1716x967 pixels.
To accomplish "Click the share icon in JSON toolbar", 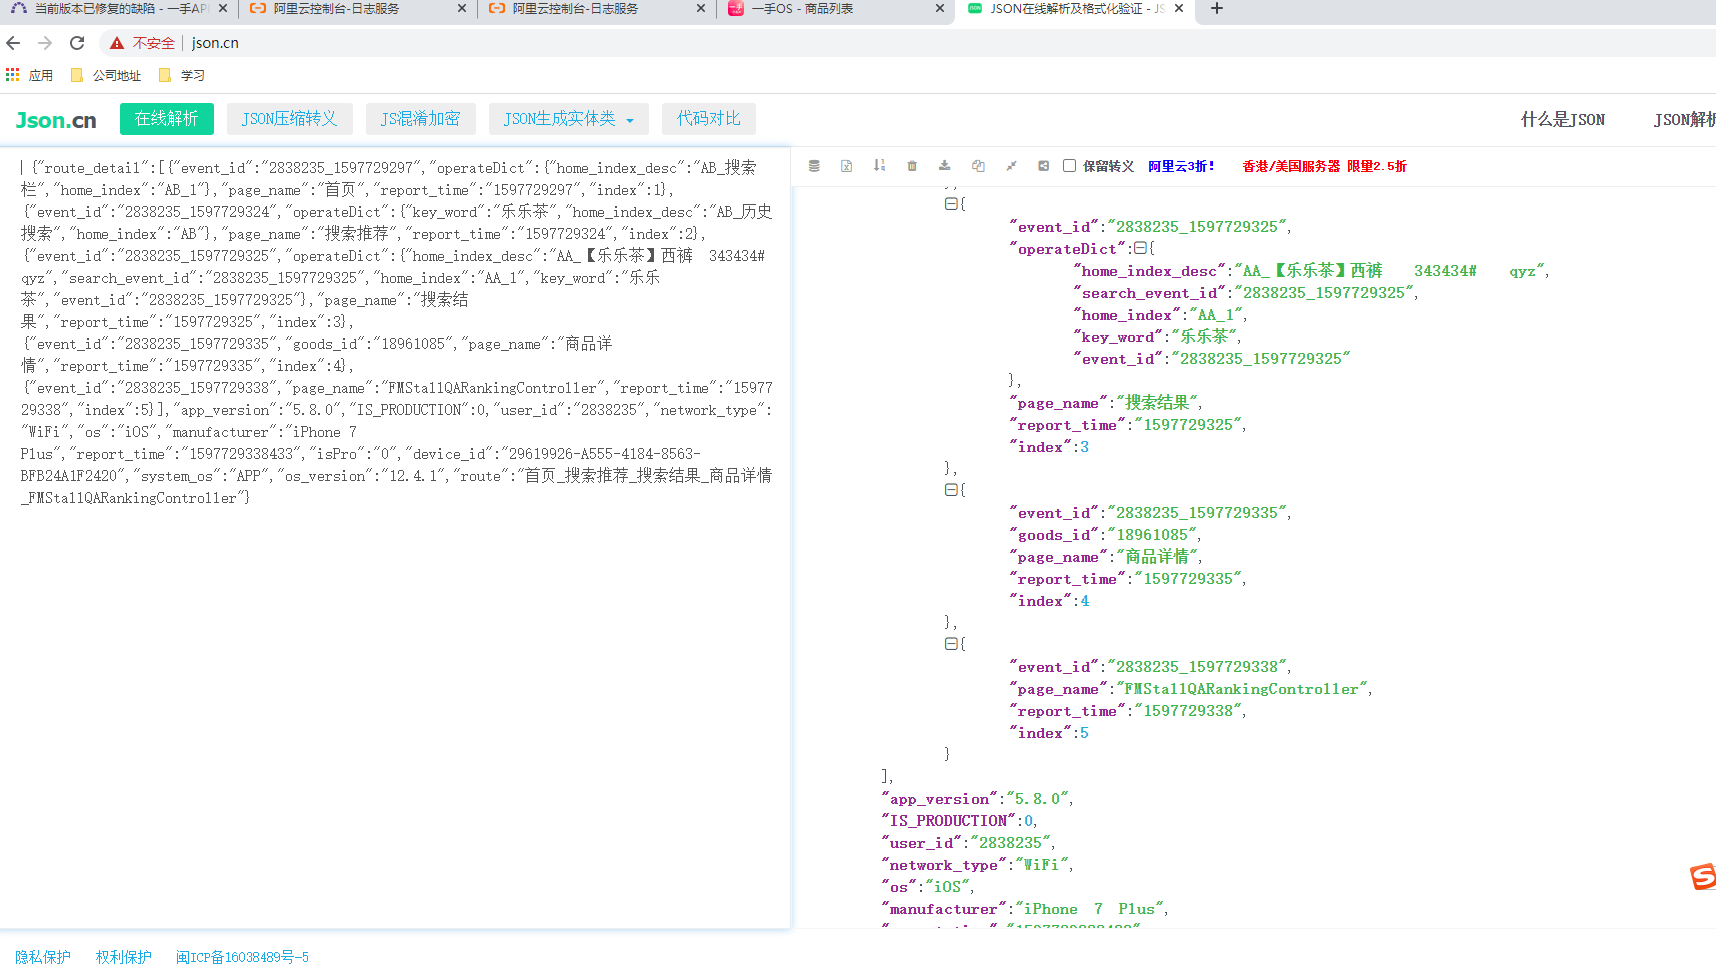I will pos(1043,166).
